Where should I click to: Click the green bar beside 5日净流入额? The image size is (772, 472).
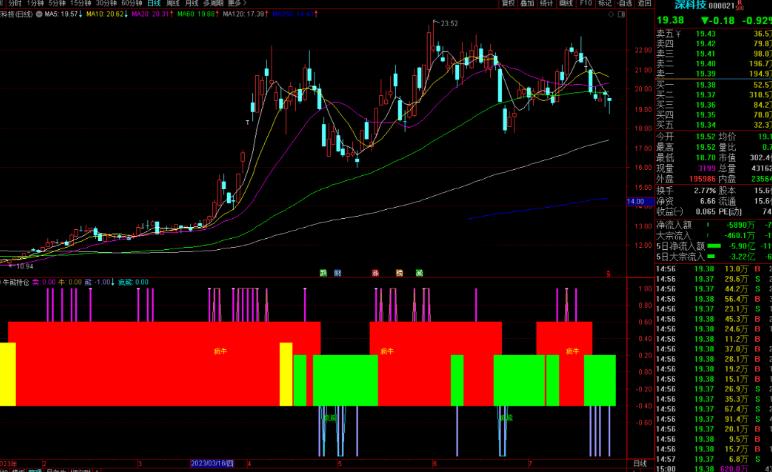[x=714, y=246]
